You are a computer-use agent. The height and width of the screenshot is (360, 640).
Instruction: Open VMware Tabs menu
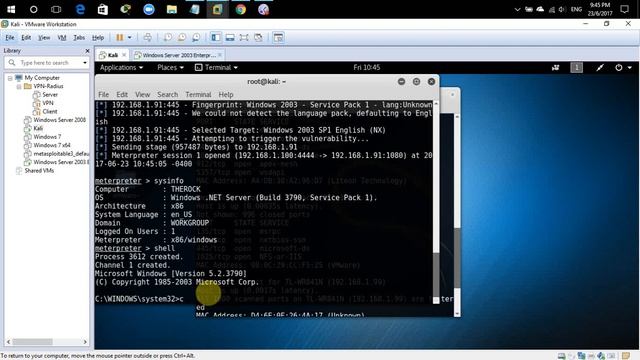79,38
